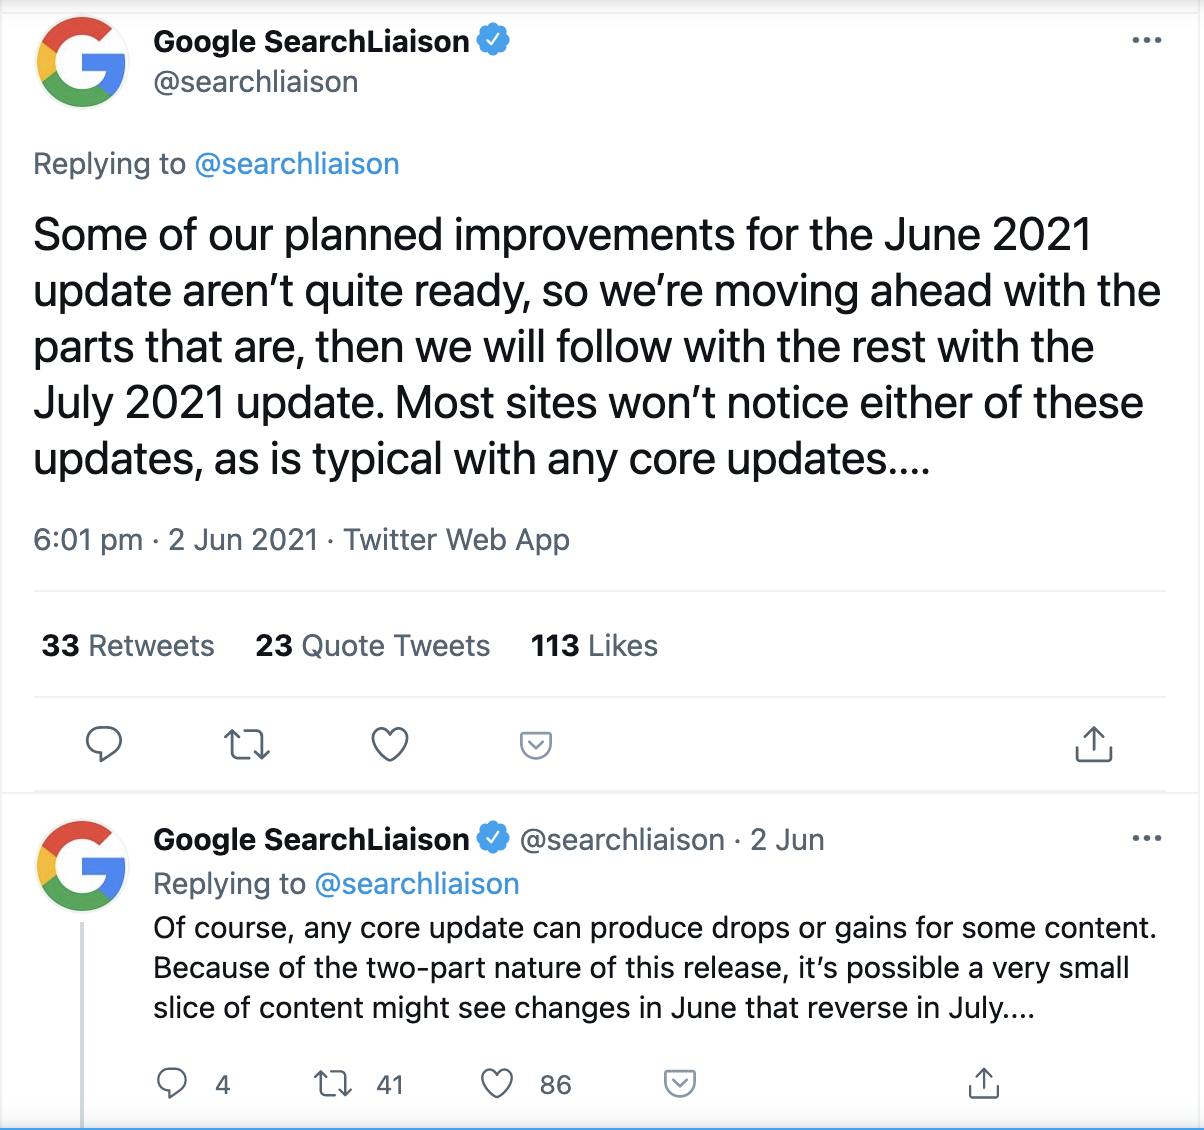The width and height of the screenshot is (1204, 1130).
Task: Retweet the reply tweet showing 41 retweets
Action: coord(333,1084)
